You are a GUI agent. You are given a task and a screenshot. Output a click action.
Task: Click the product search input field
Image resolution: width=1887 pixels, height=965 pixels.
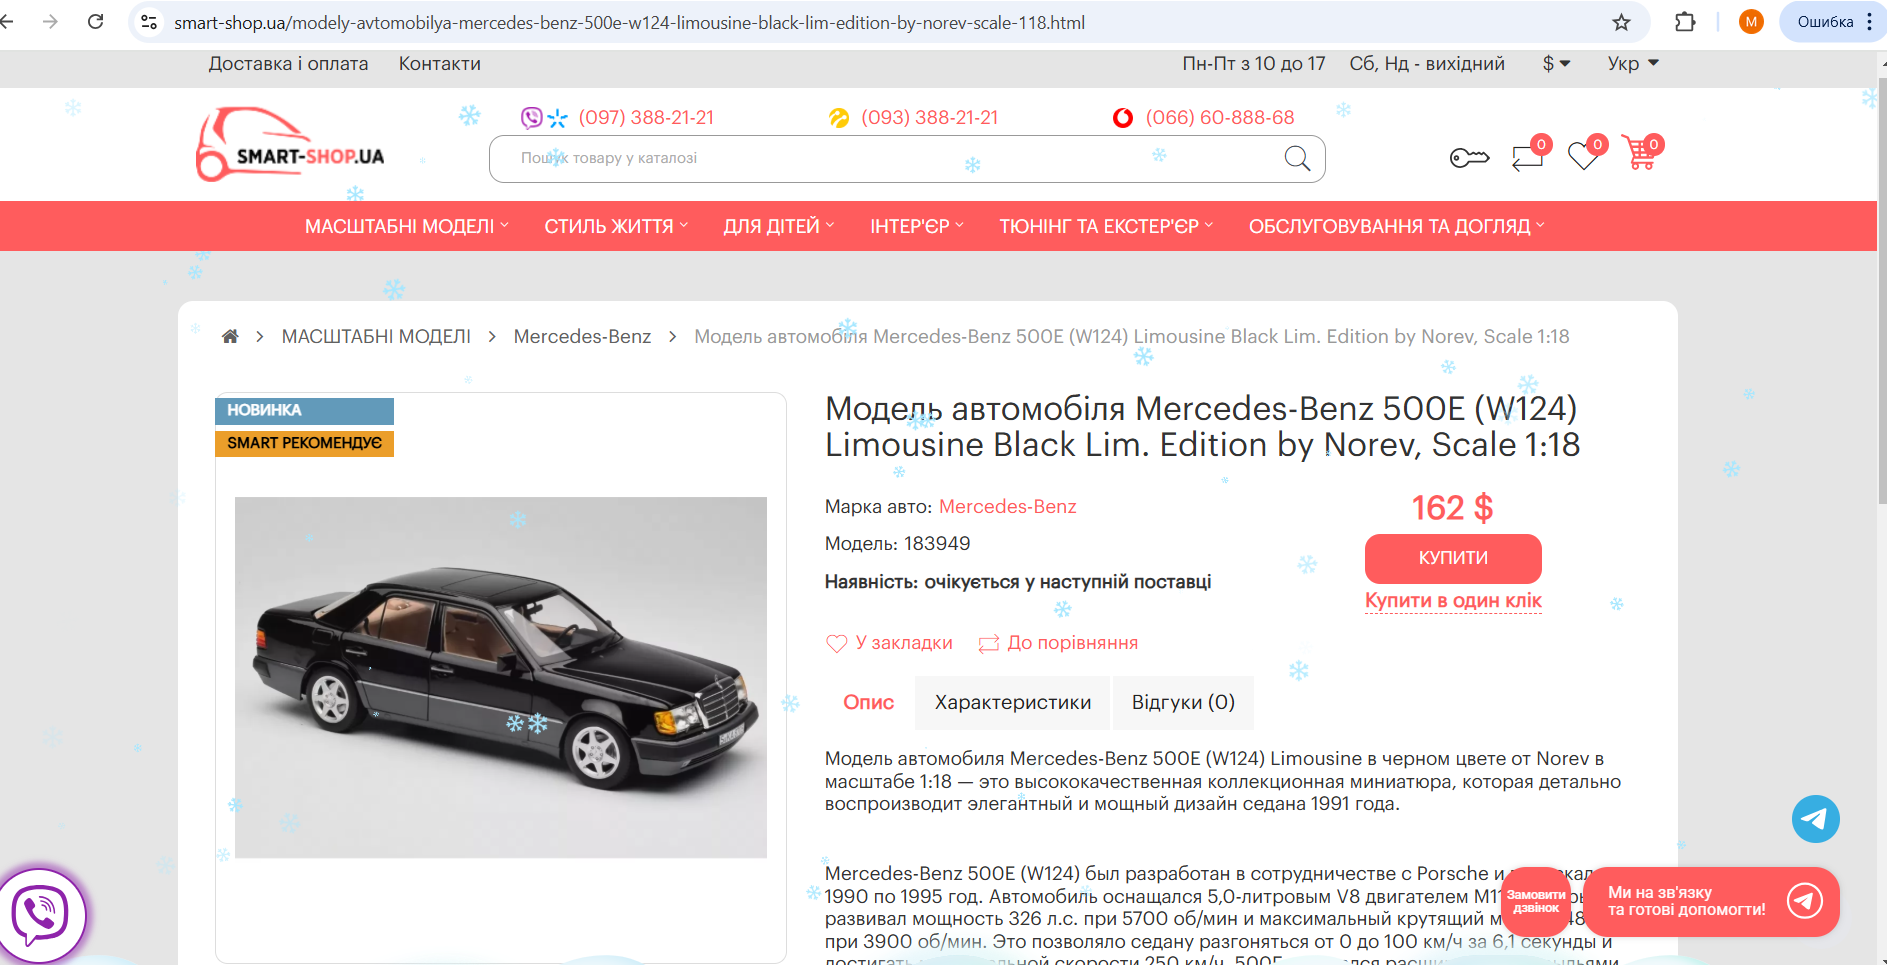tap(890, 158)
